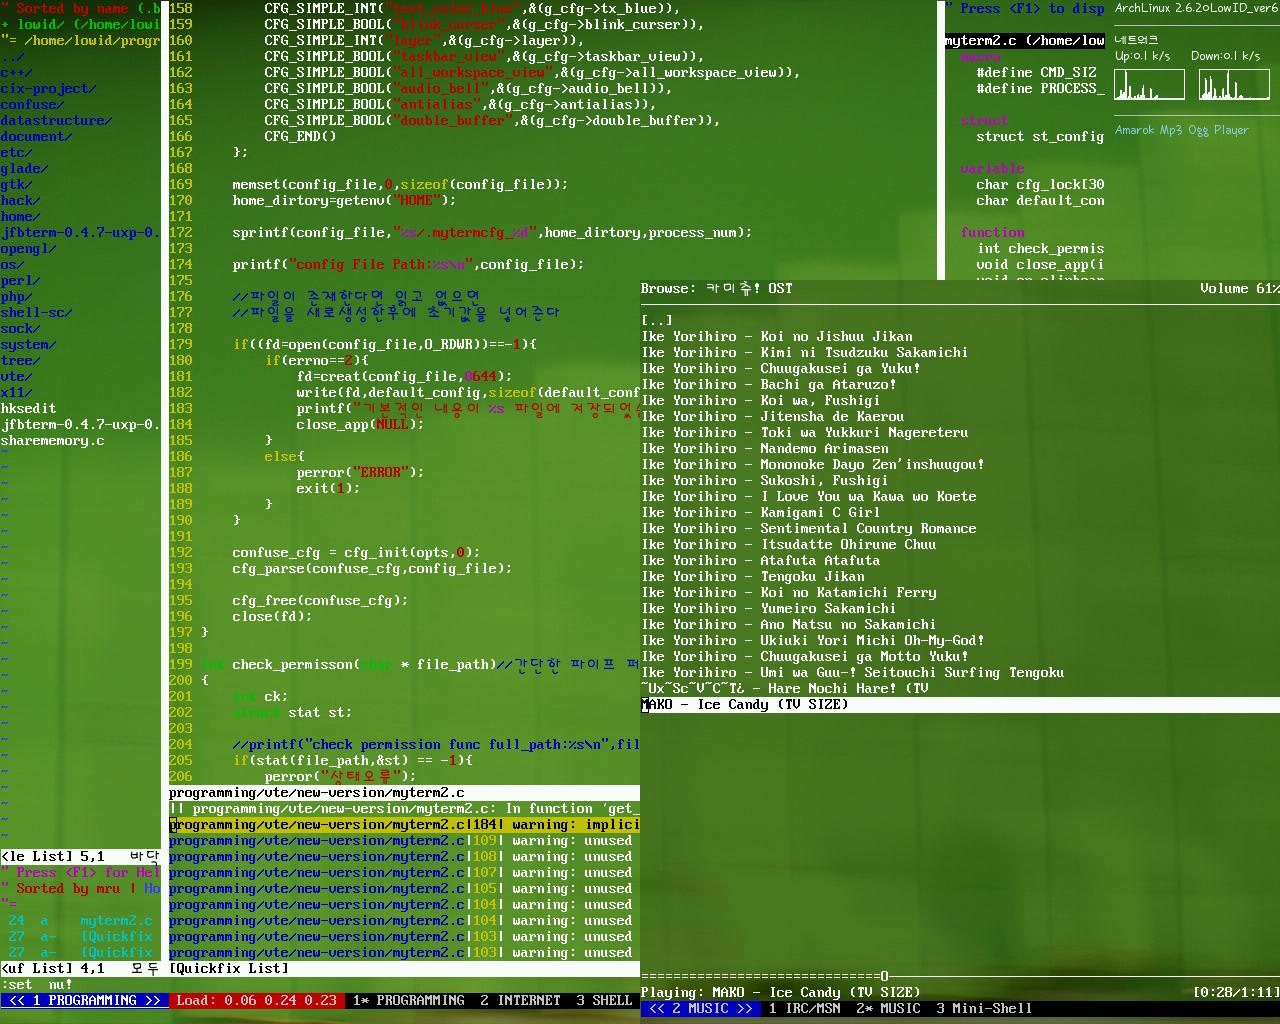Click the << 1 PROGRAMMING >> session label
Image resolution: width=1280 pixels, height=1024 pixels.
pos(84,1000)
